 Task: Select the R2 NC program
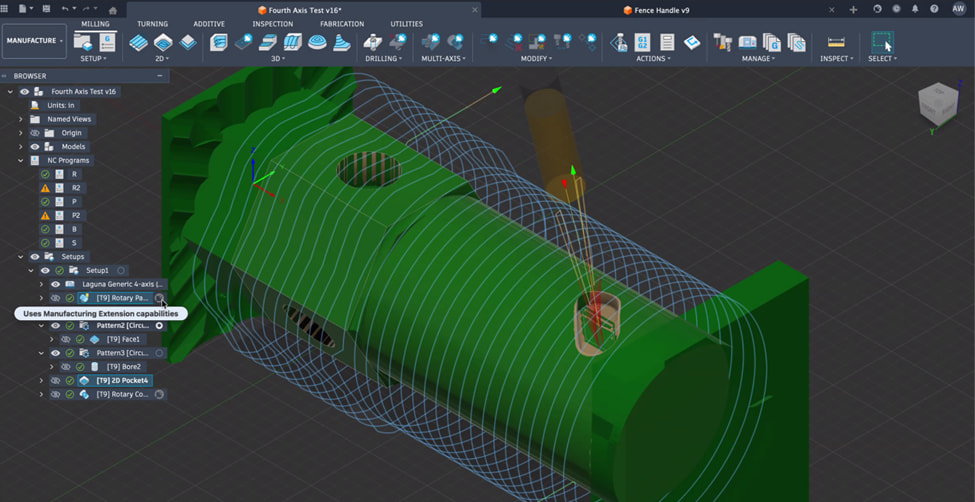(76, 188)
